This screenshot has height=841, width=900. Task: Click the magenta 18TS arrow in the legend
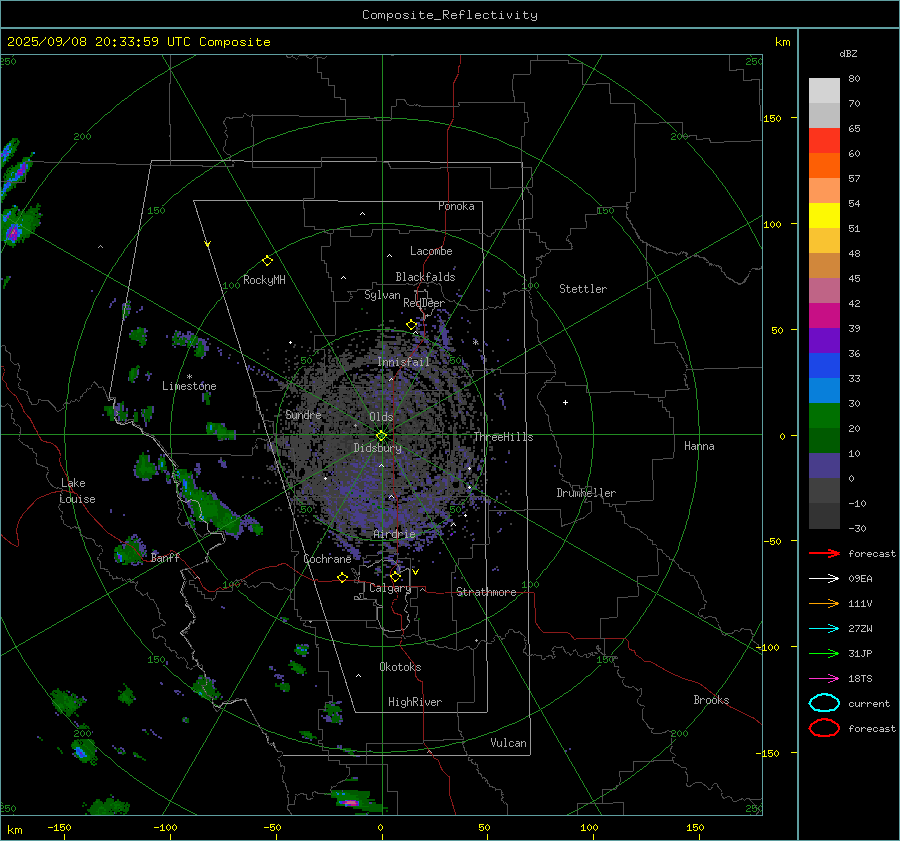click(x=824, y=679)
